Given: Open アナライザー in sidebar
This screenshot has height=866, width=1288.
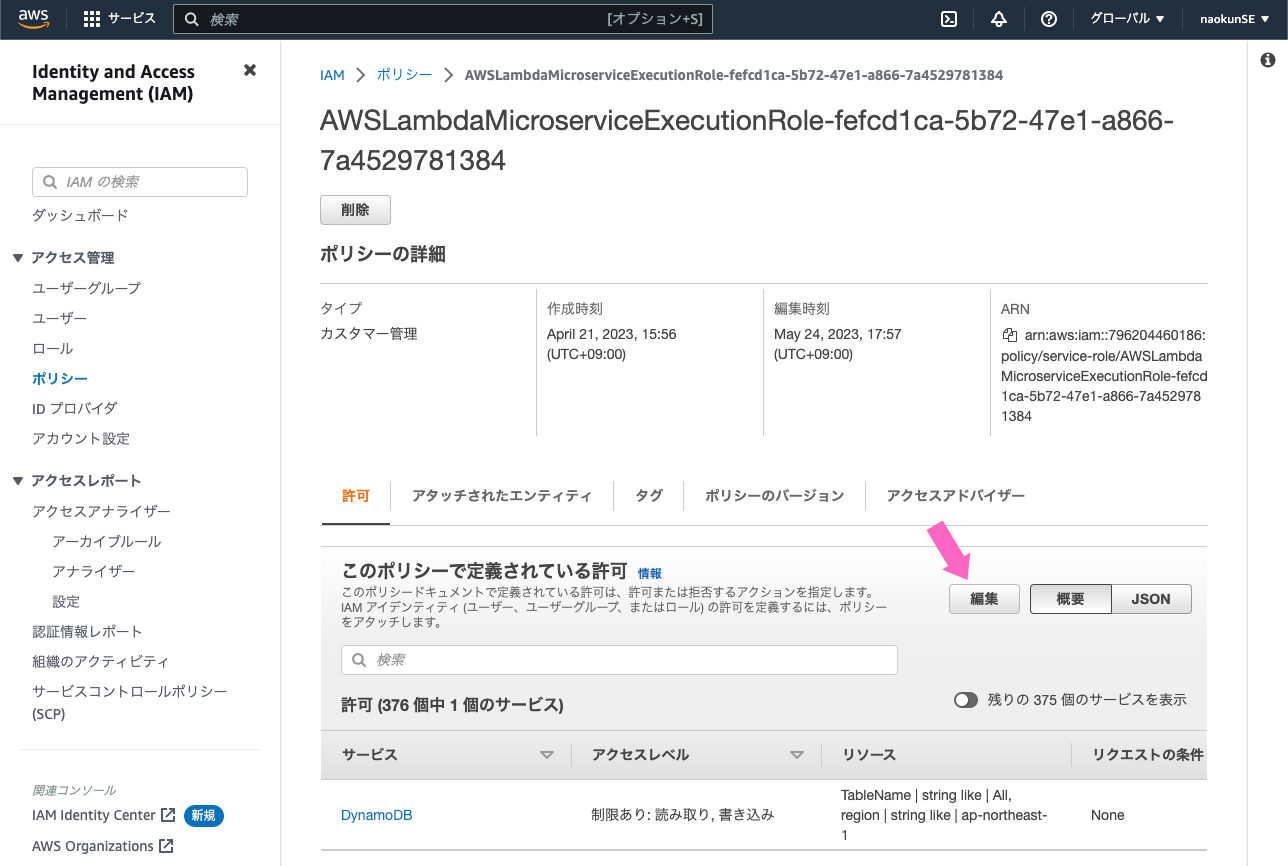Looking at the screenshot, I should (93, 571).
